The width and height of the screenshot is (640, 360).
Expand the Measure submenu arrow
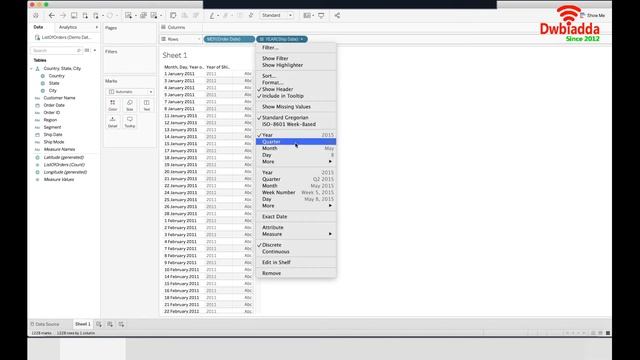330,234
